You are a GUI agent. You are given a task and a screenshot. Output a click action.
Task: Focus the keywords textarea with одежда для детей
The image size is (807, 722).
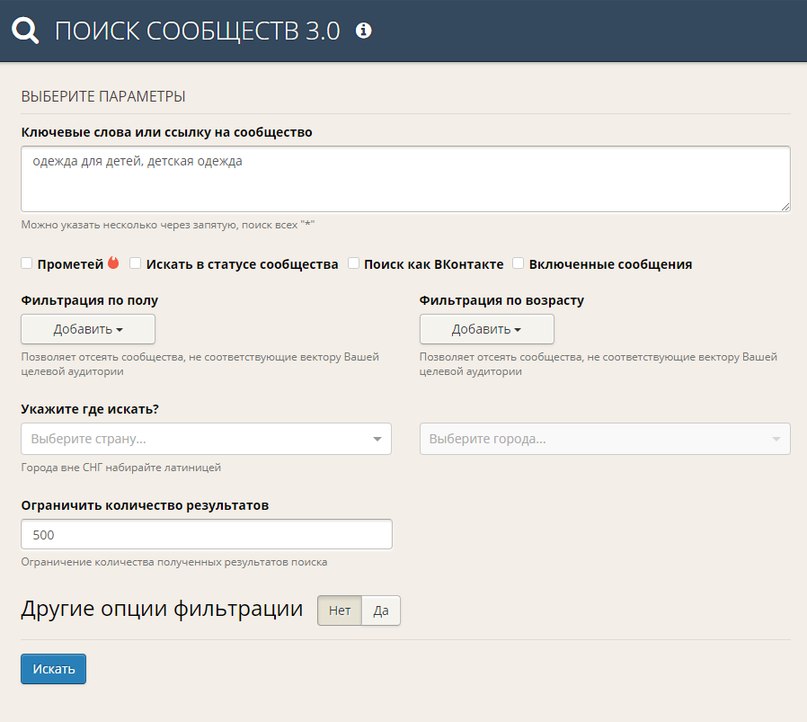pos(405,179)
